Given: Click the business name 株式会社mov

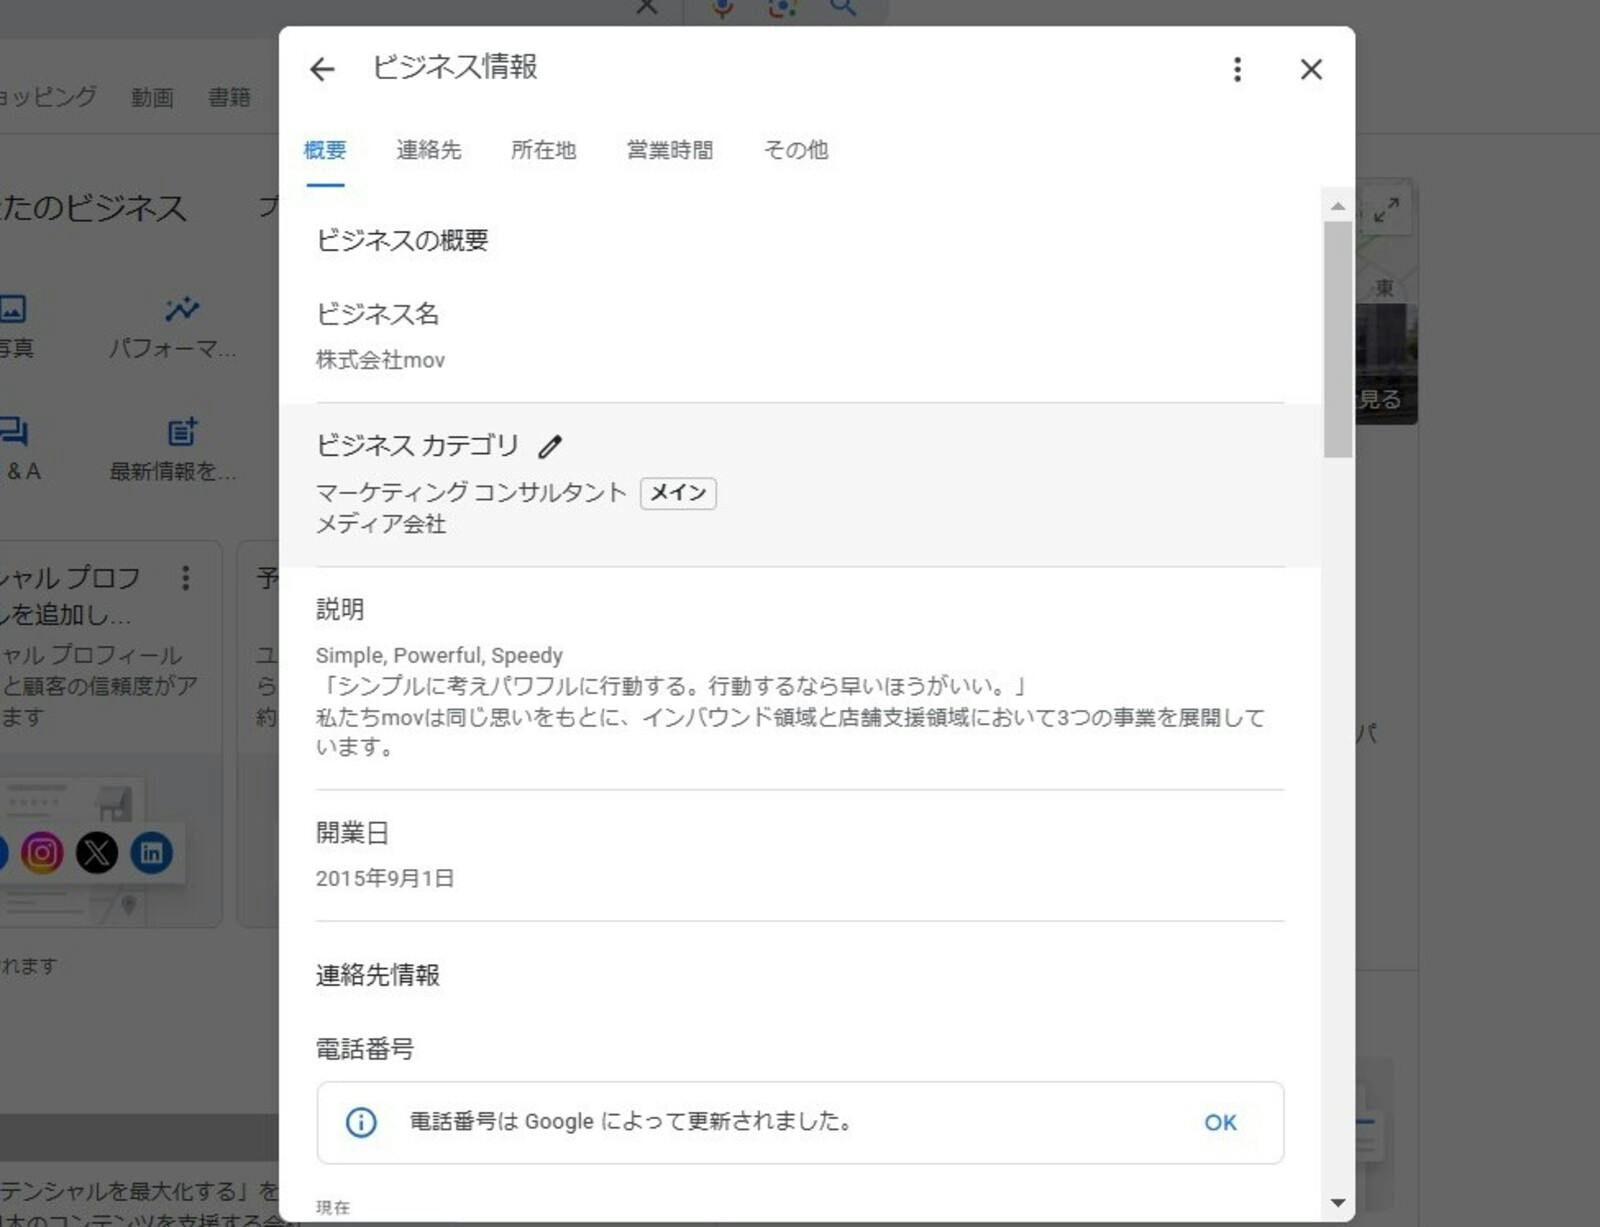Looking at the screenshot, I should tap(380, 360).
